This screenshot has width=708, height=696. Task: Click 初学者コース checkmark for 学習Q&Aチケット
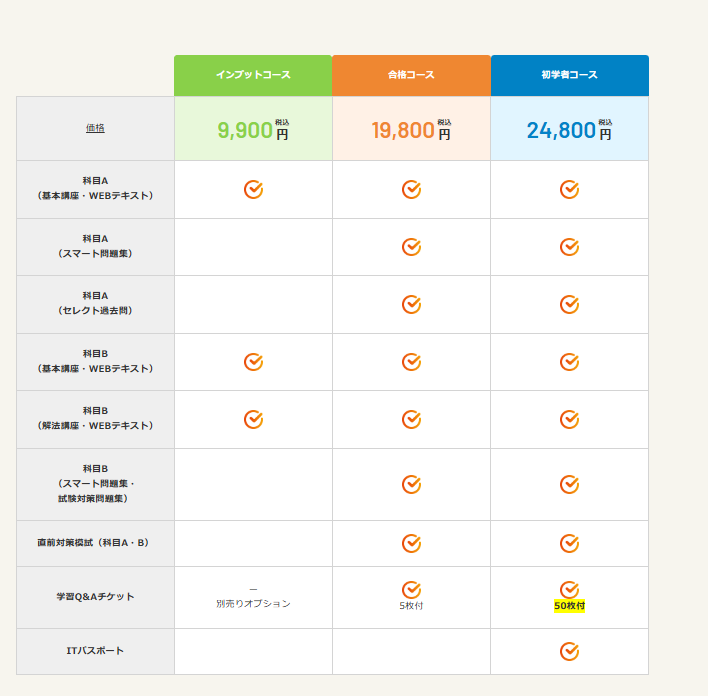click(x=569, y=589)
